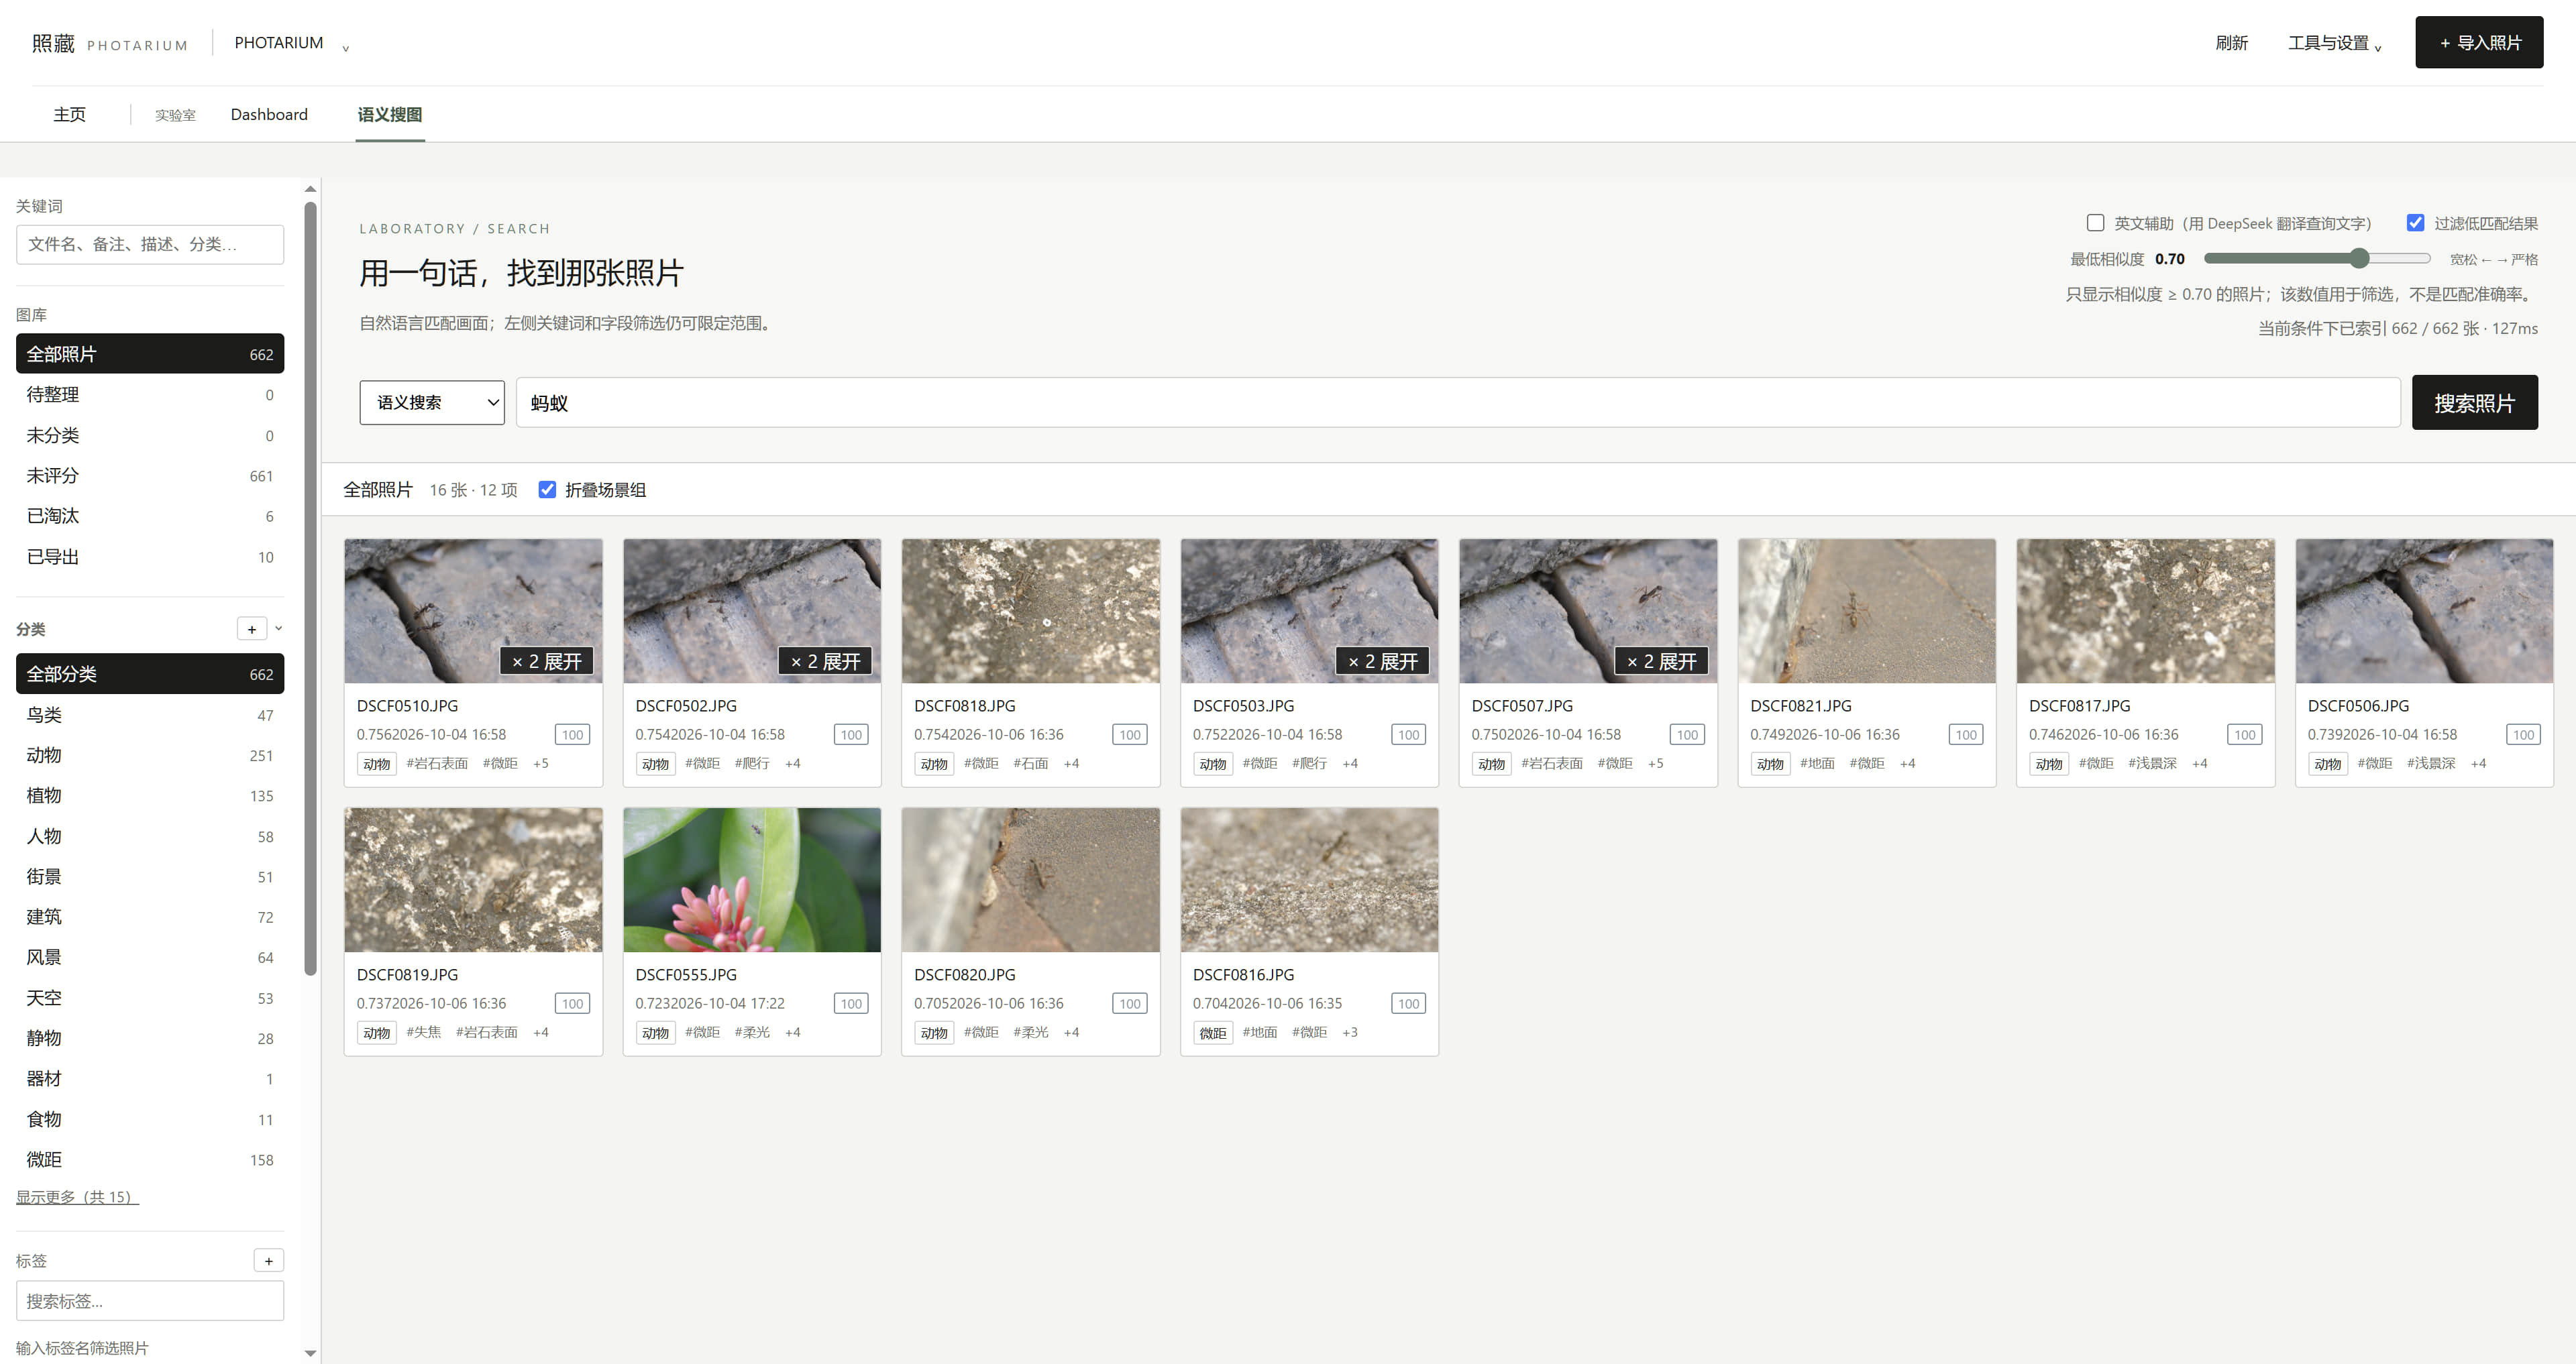This screenshot has width=2576, height=1364.
Task: Open the PHOTARIUM library dropdown
Action: pos(291,43)
